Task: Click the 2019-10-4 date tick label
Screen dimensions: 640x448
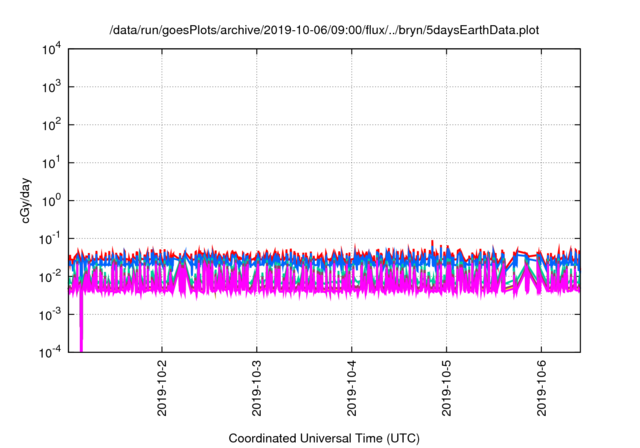Action: click(351, 388)
